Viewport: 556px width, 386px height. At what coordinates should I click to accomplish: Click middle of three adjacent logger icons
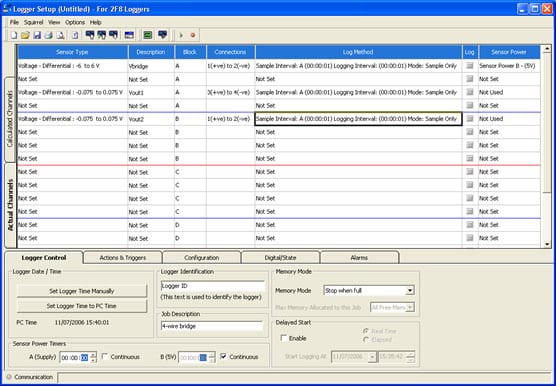click(102, 35)
